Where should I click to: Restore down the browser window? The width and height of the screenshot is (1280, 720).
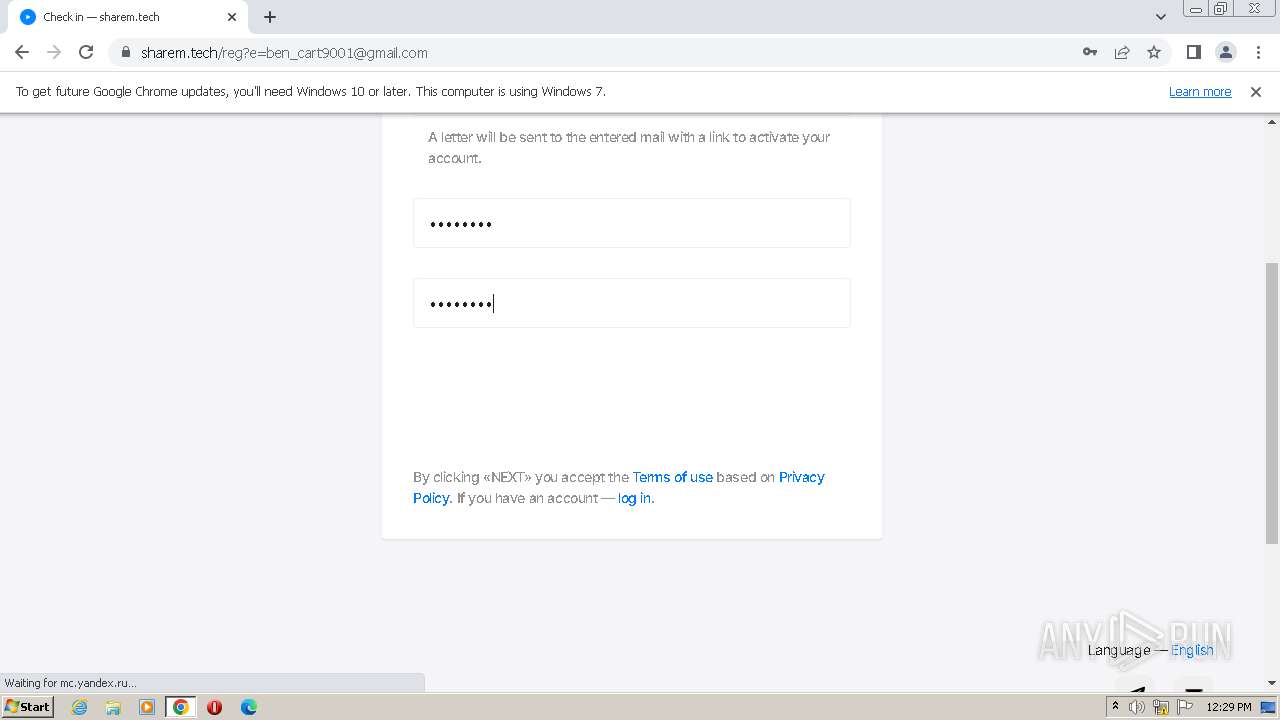[x=1221, y=8]
